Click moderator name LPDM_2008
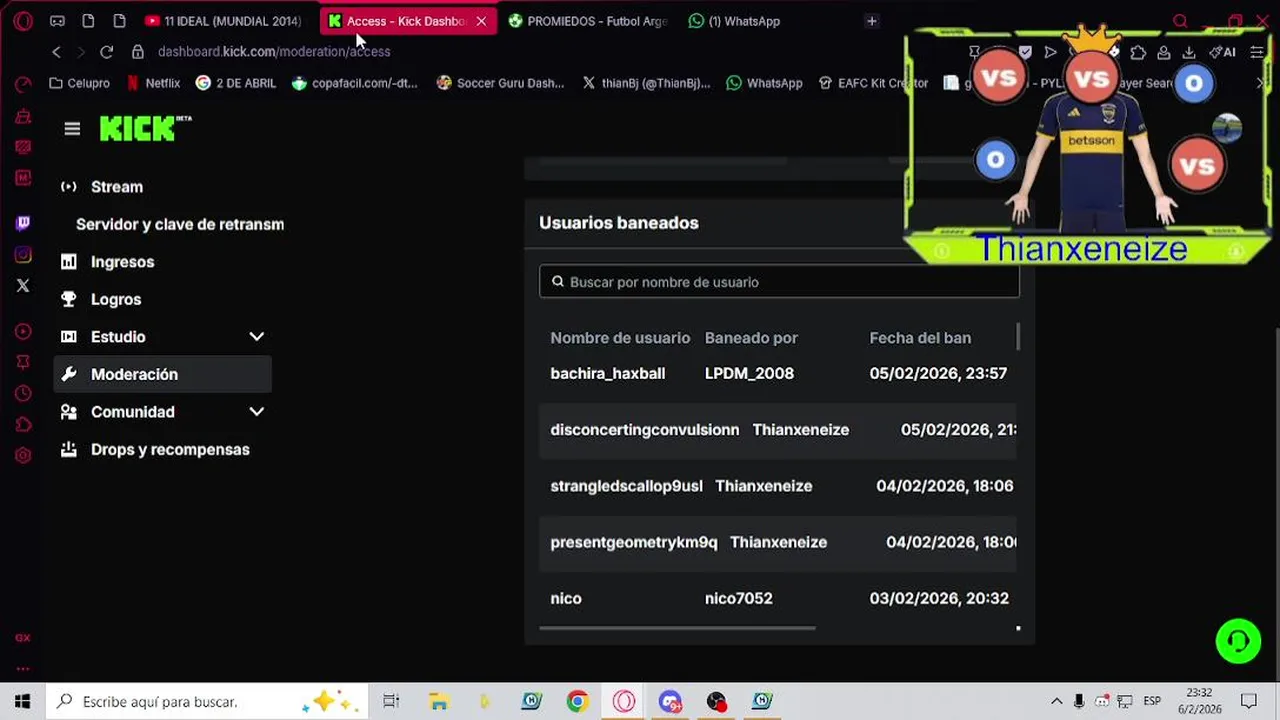This screenshot has width=1280, height=720. [x=749, y=373]
